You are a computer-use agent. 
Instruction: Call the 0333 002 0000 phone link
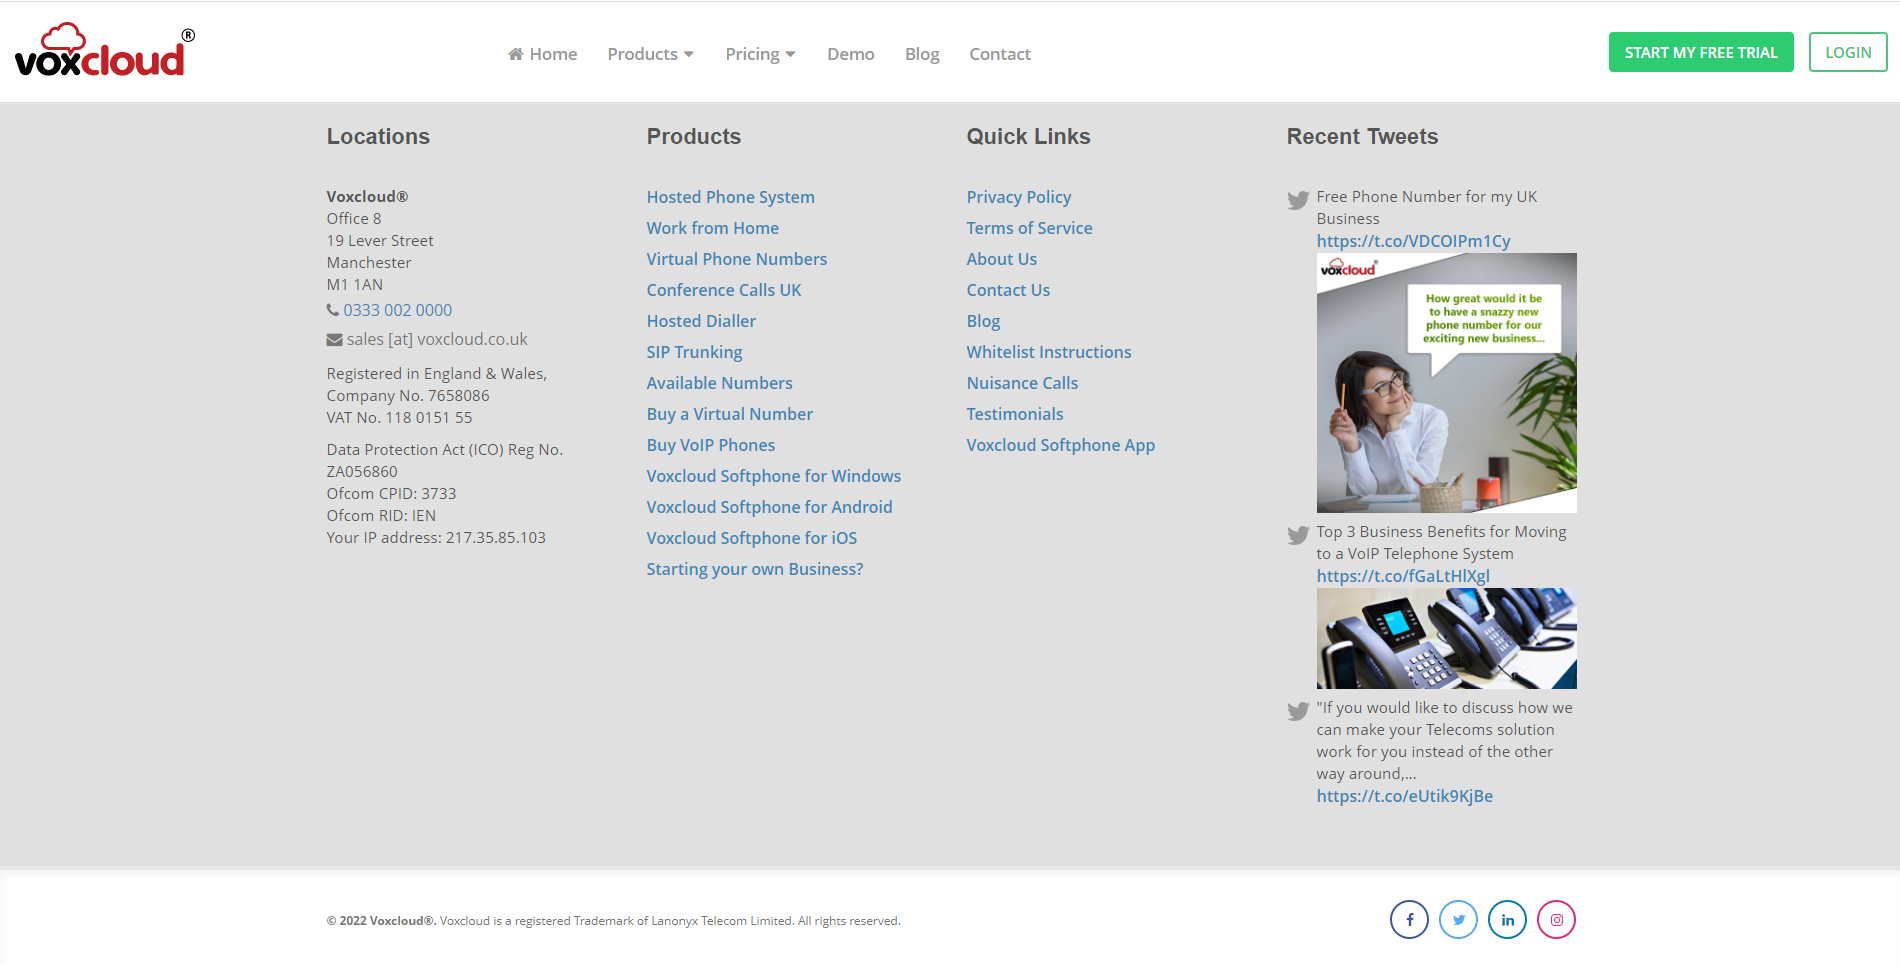coord(397,310)
